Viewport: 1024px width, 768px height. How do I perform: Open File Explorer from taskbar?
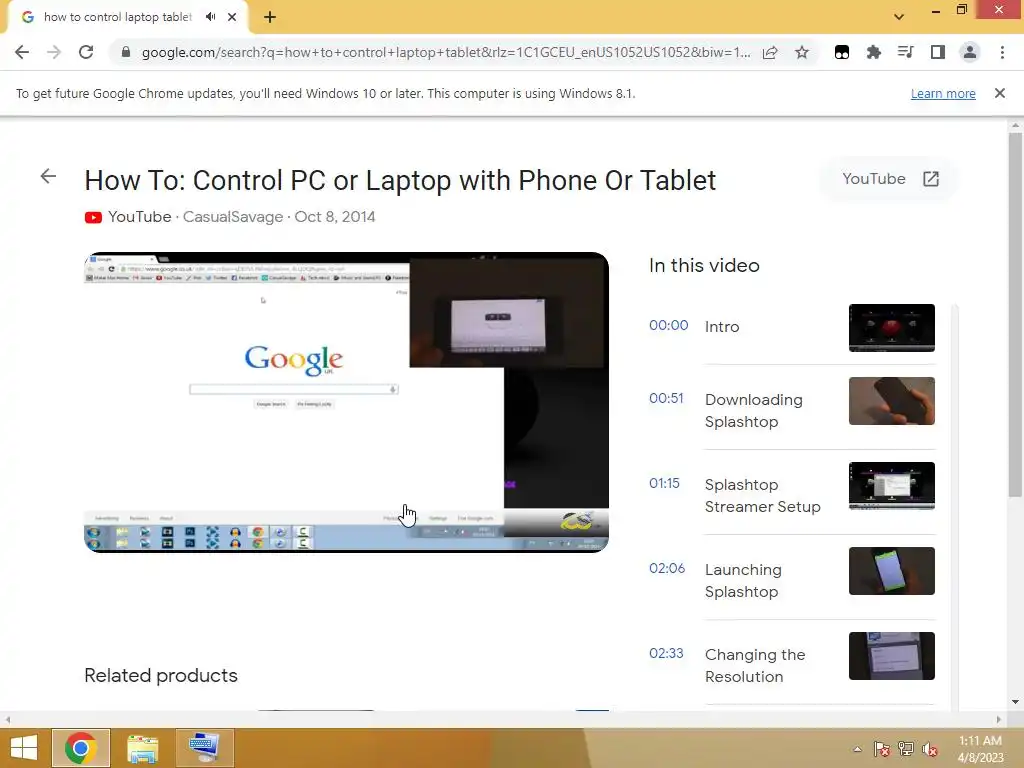142,748
